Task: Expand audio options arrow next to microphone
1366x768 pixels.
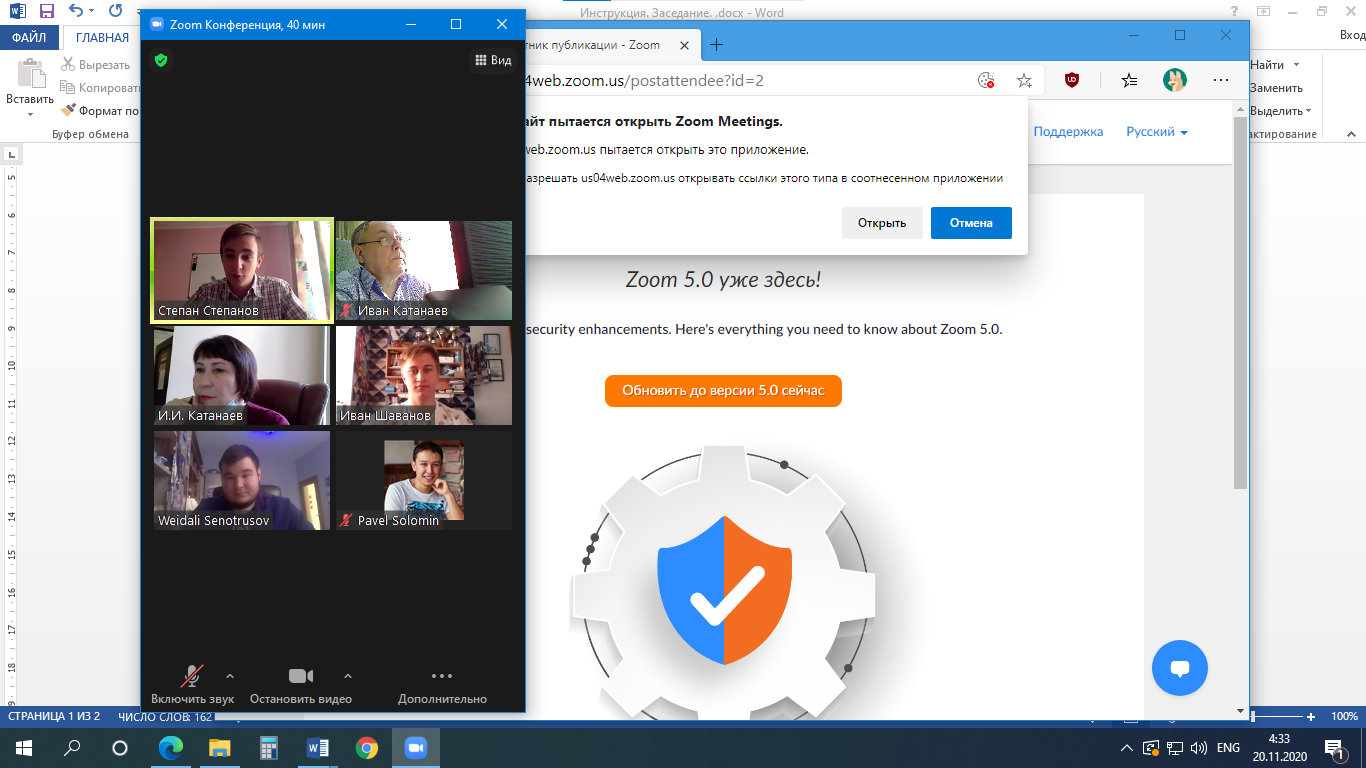Action: (x=230, y=675)
